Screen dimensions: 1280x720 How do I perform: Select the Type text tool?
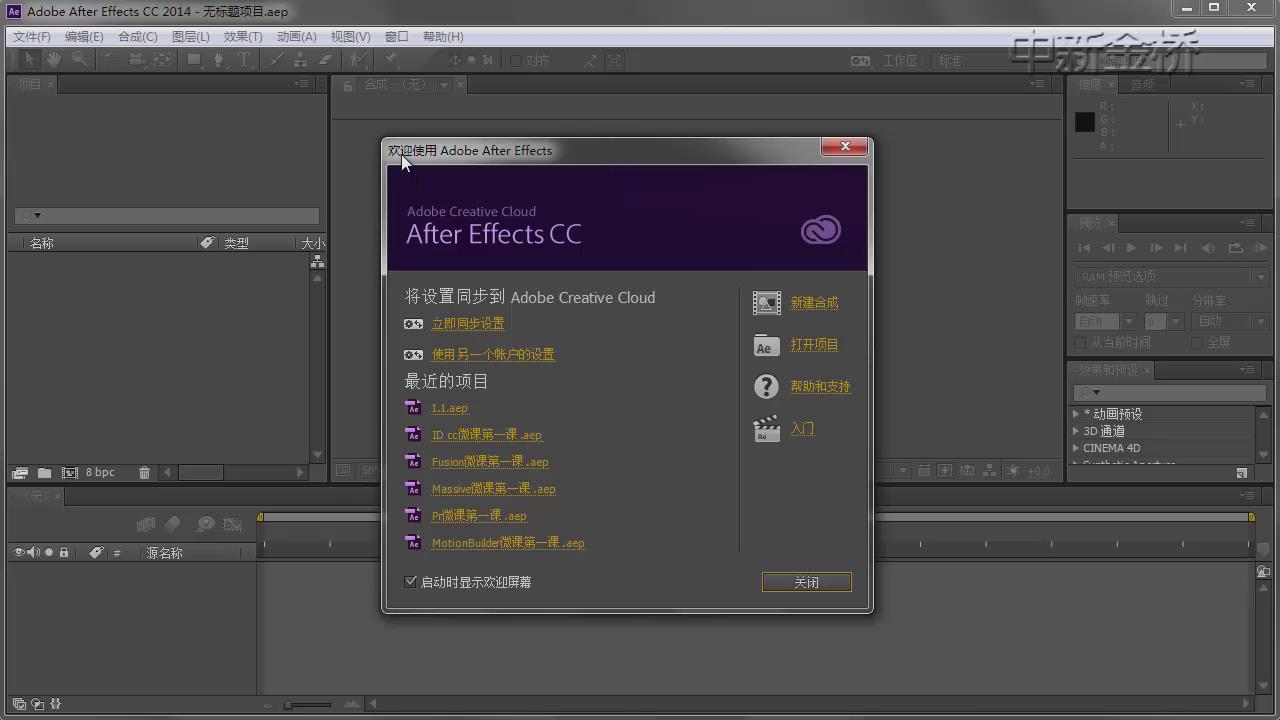[244, 60]
